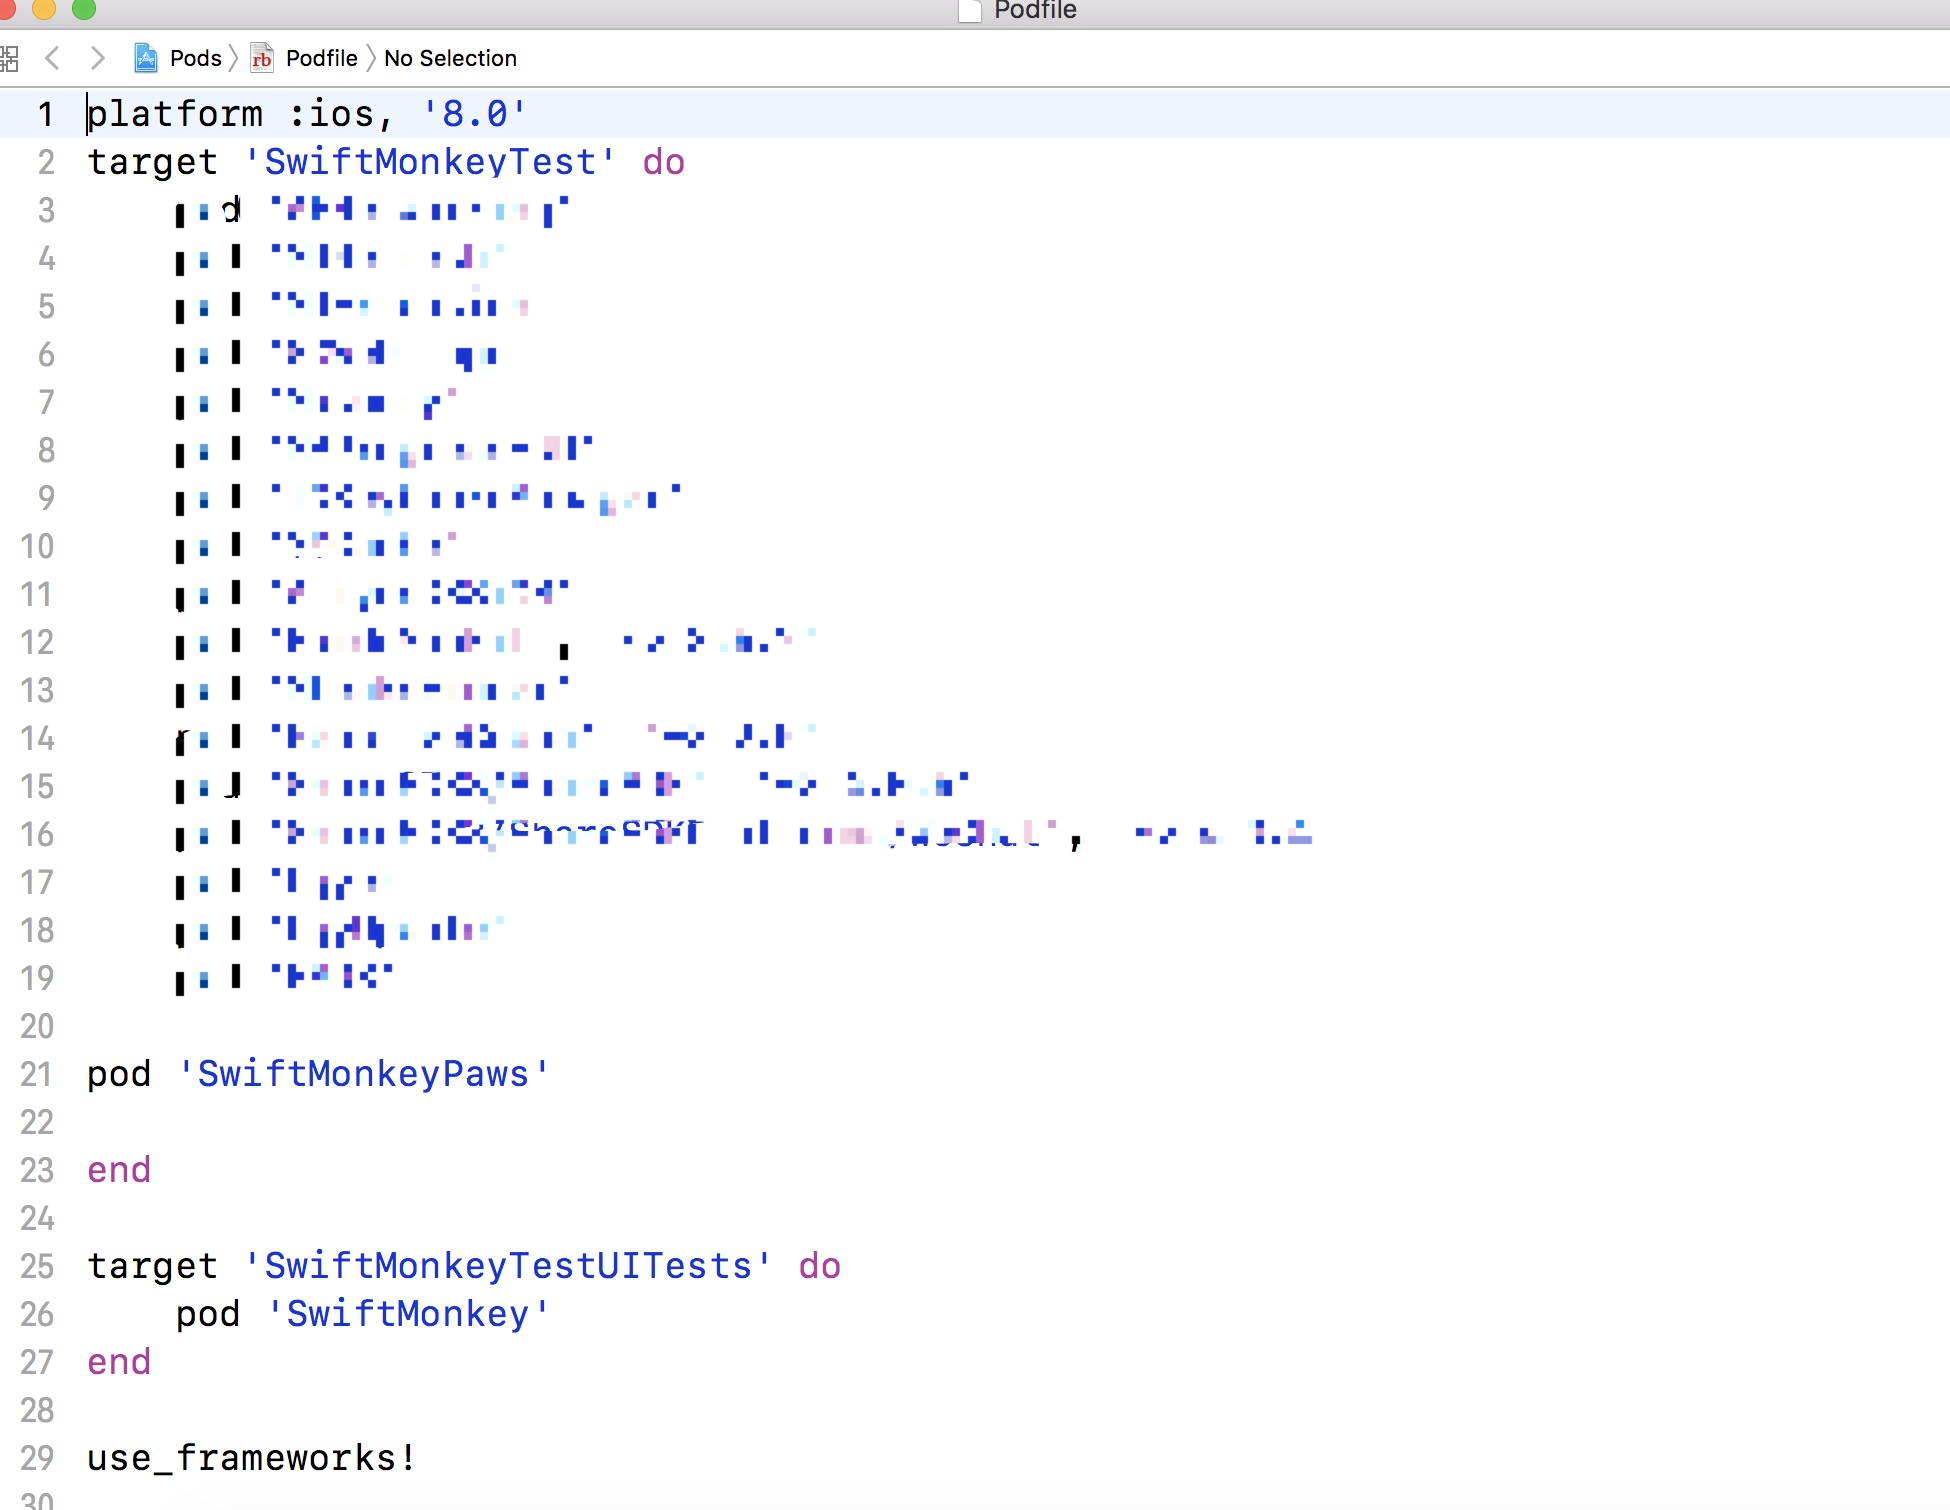Click the Ruby Podfile file icon
This screenshot has height=1510, width=1950.
262,58
